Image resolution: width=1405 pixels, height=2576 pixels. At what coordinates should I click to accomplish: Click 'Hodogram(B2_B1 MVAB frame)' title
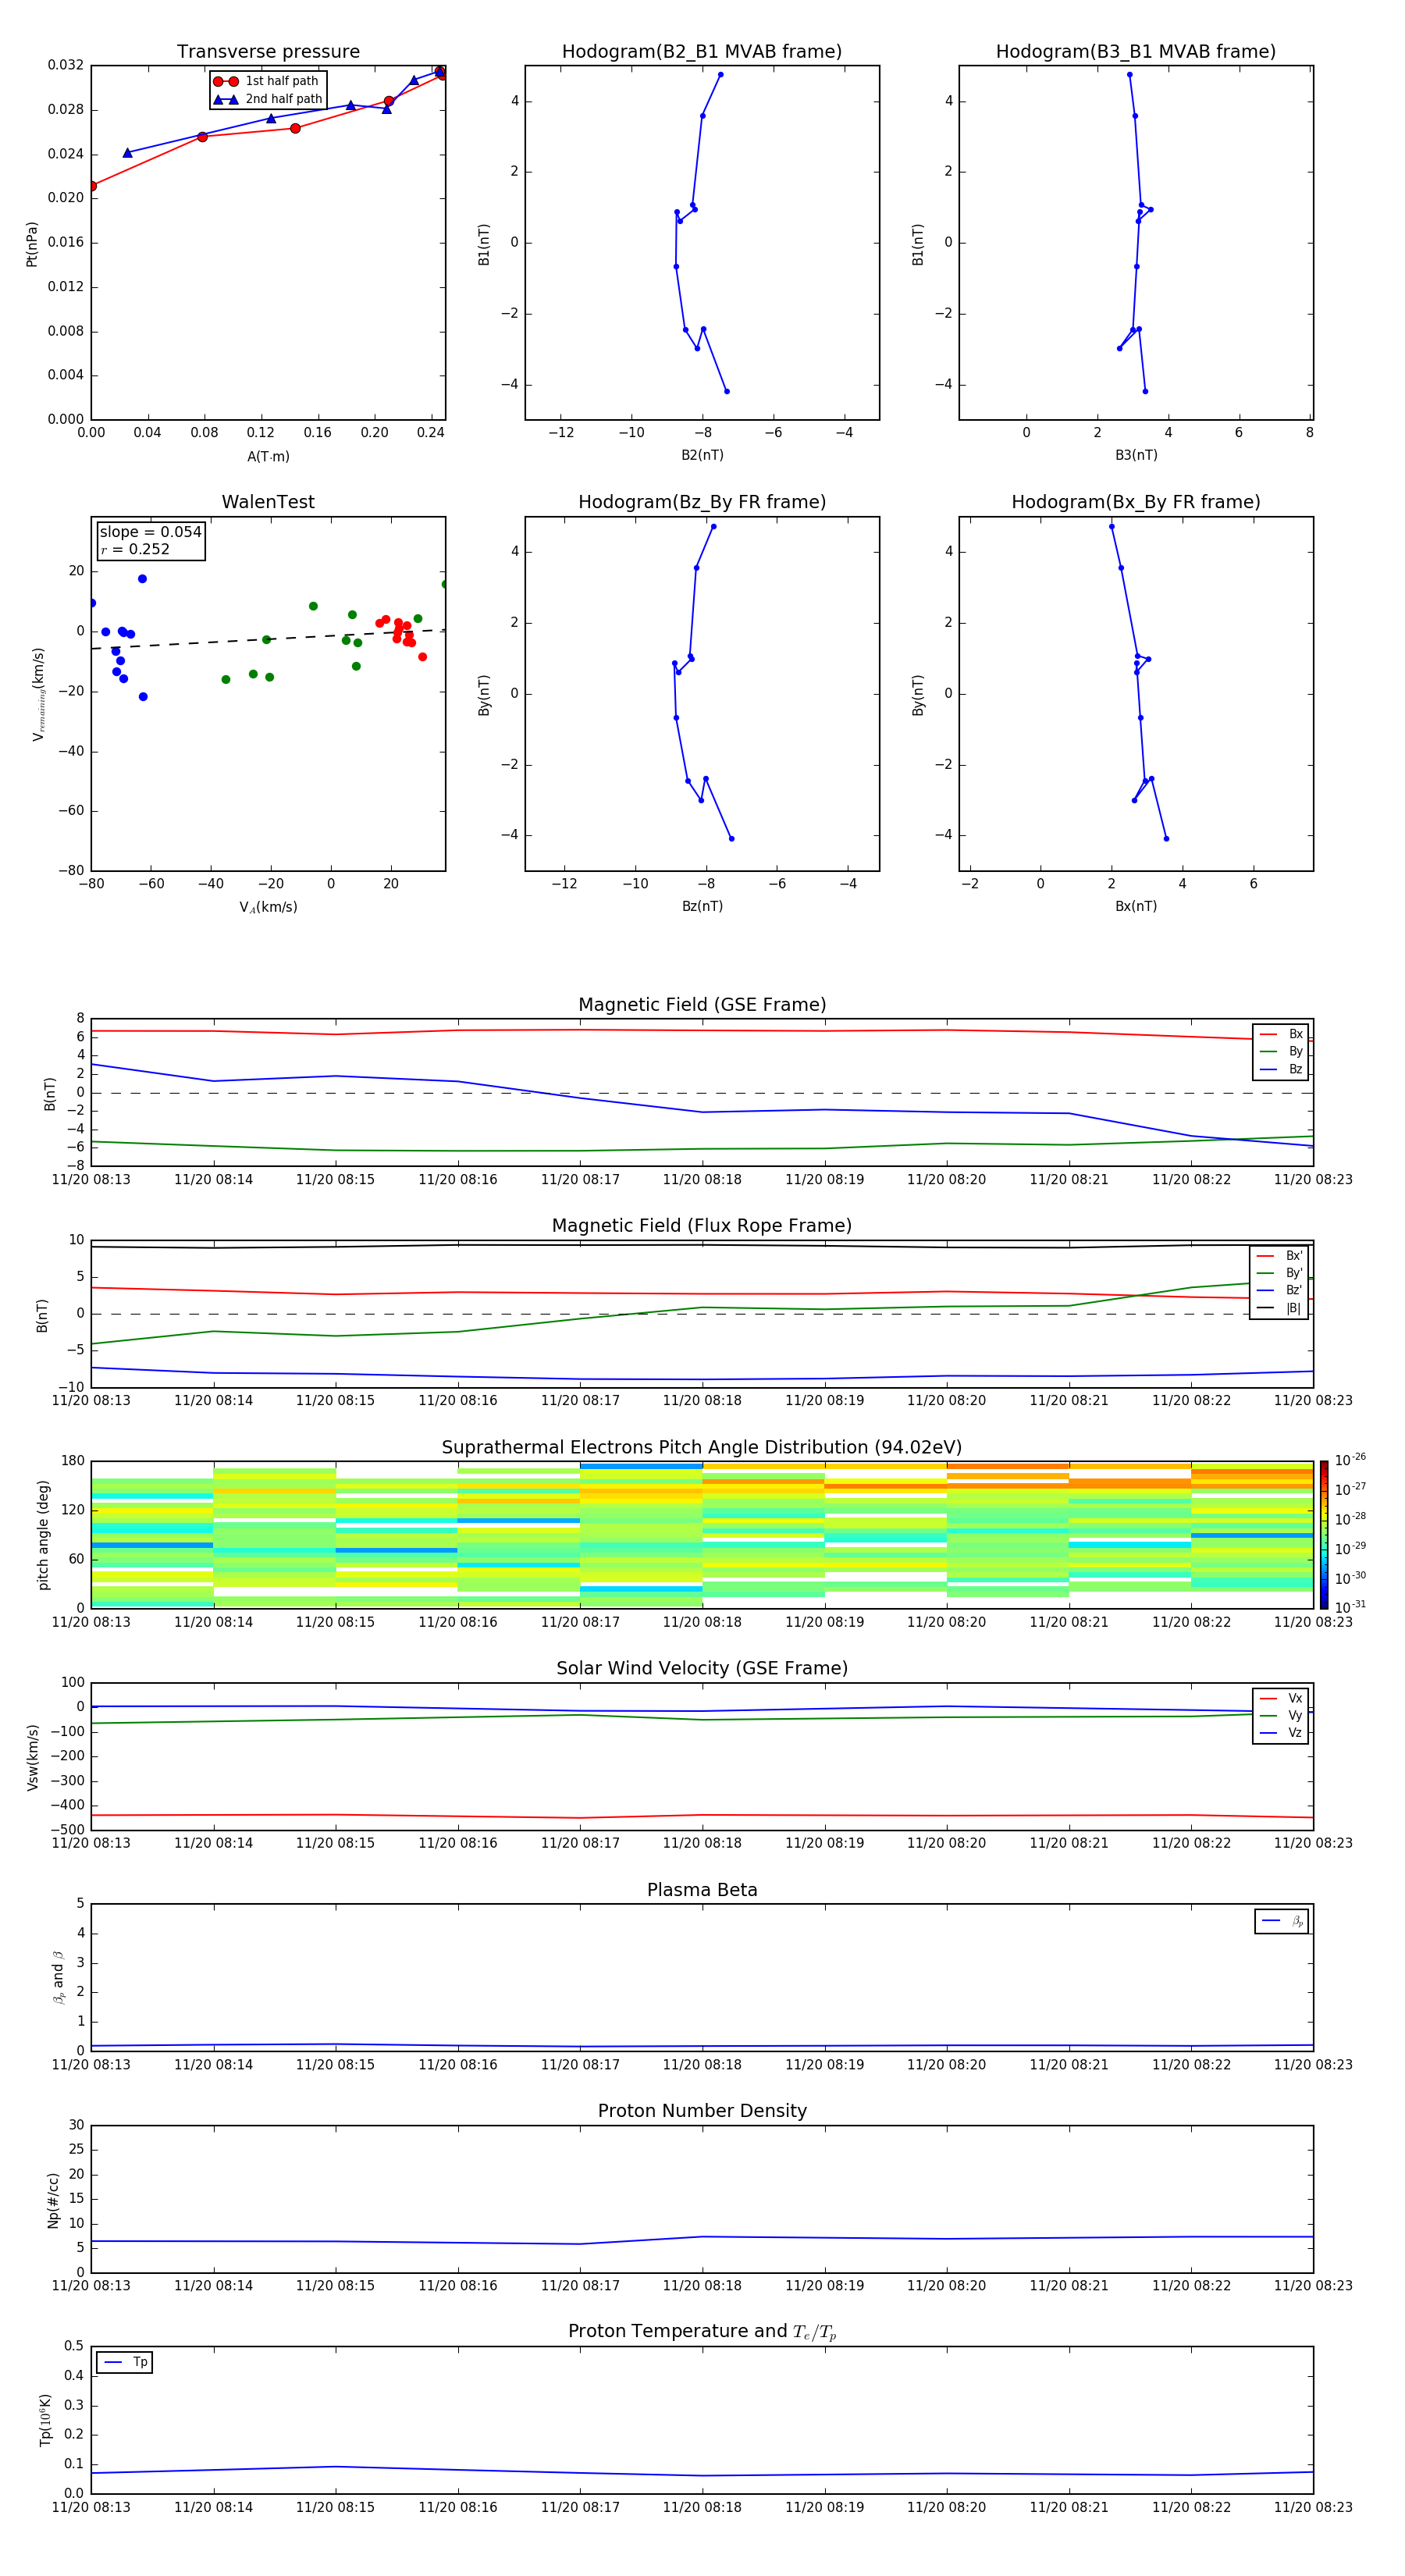coord(702,52)
